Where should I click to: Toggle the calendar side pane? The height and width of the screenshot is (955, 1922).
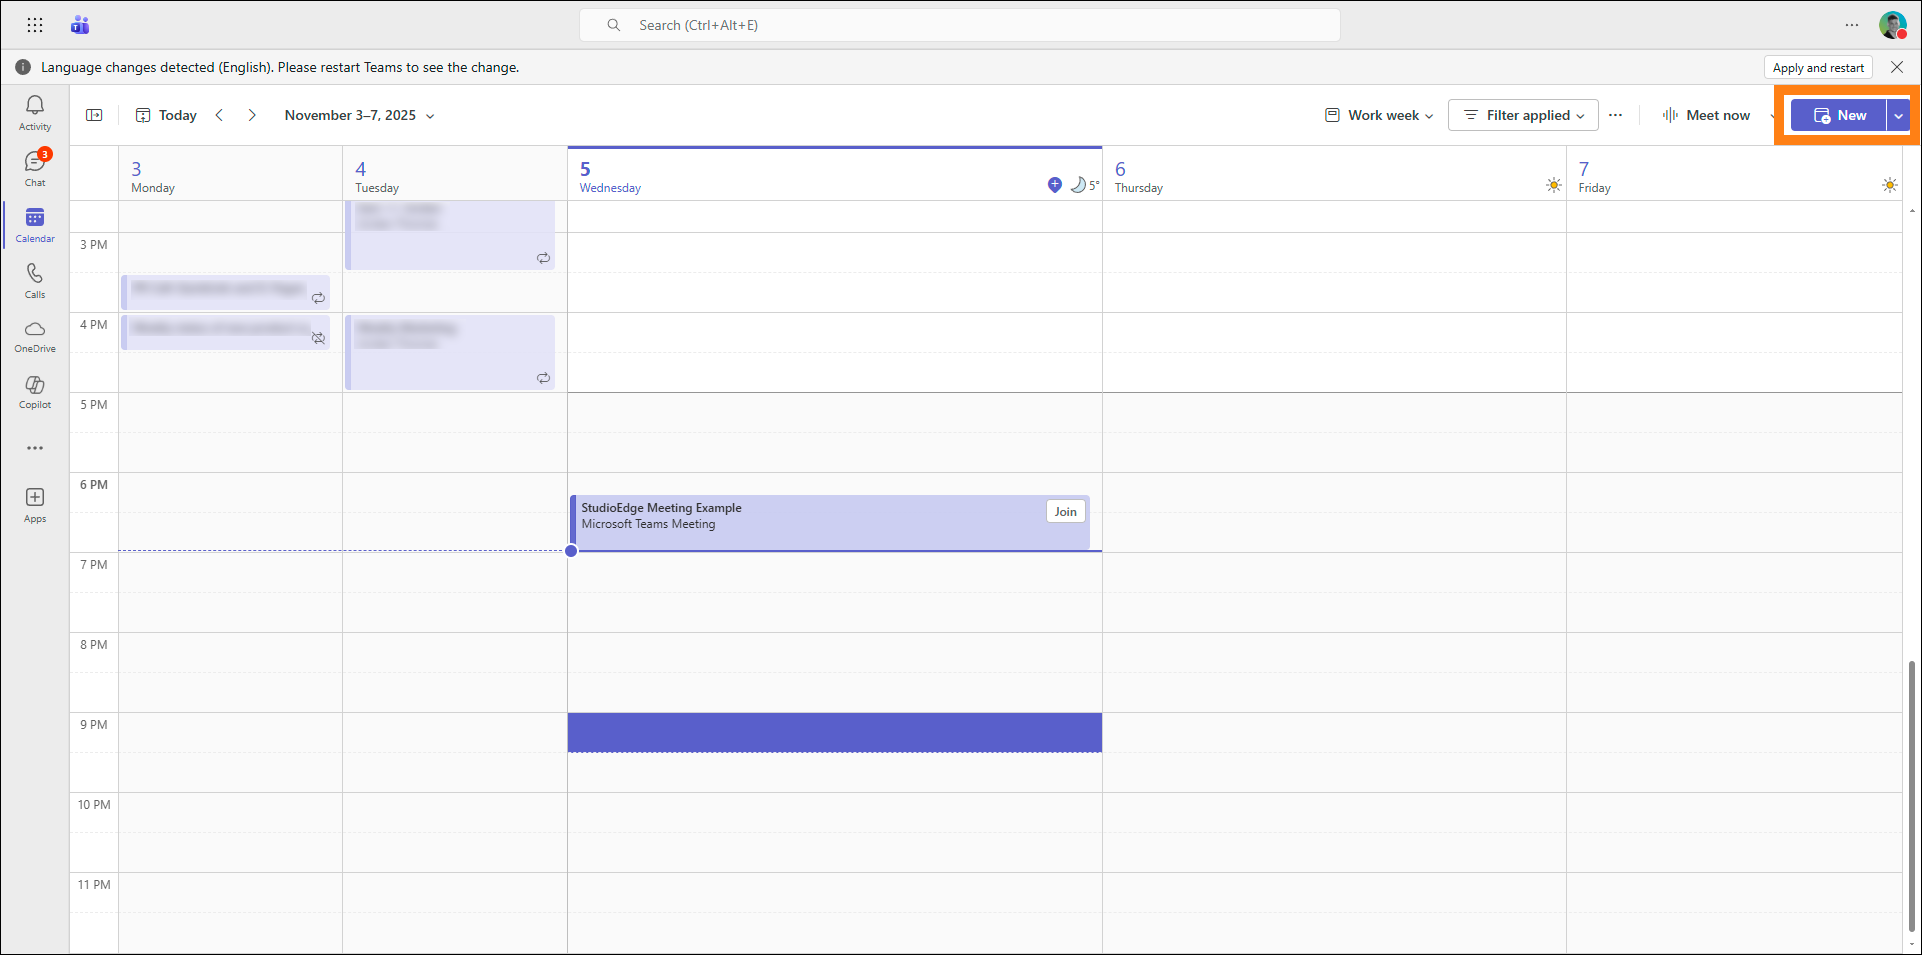tap(94, 115)
